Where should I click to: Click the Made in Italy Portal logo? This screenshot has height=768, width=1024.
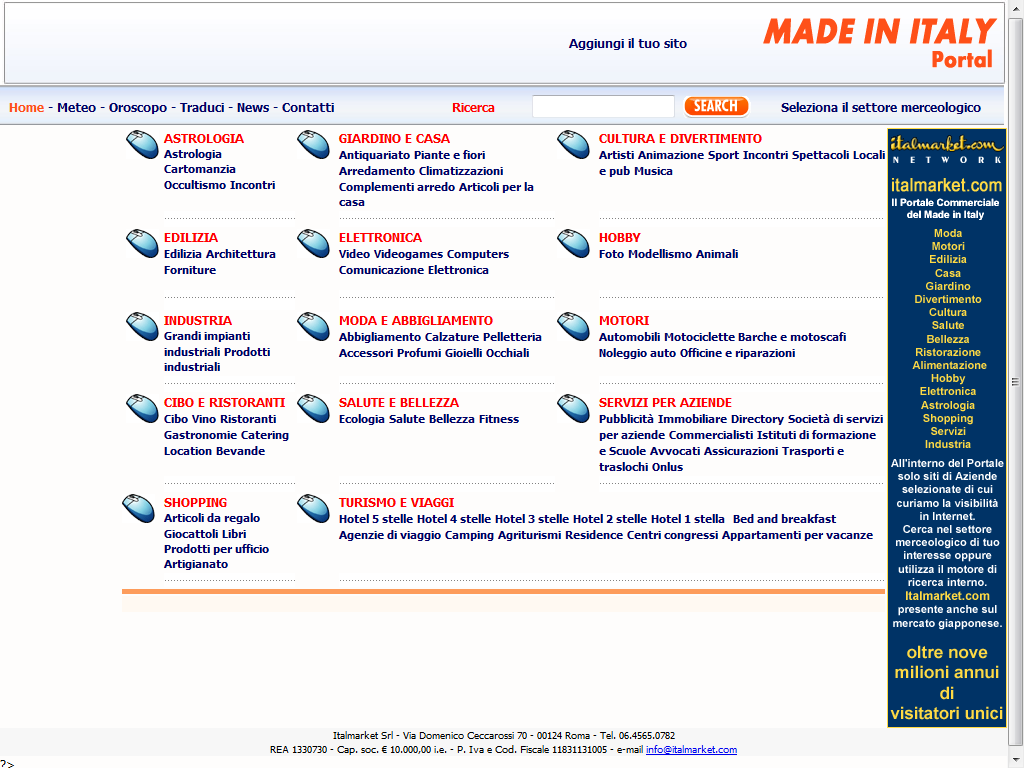(x=879, y=43)
